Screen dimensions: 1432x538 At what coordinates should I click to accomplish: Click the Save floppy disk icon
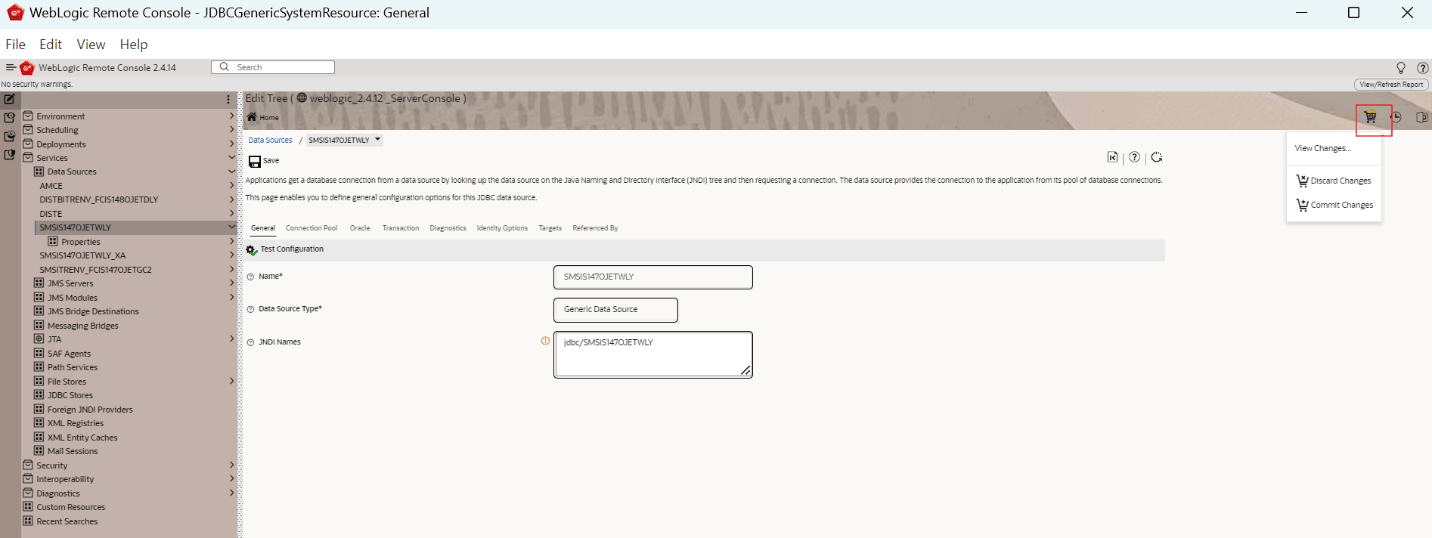click(x=254, y=161)
